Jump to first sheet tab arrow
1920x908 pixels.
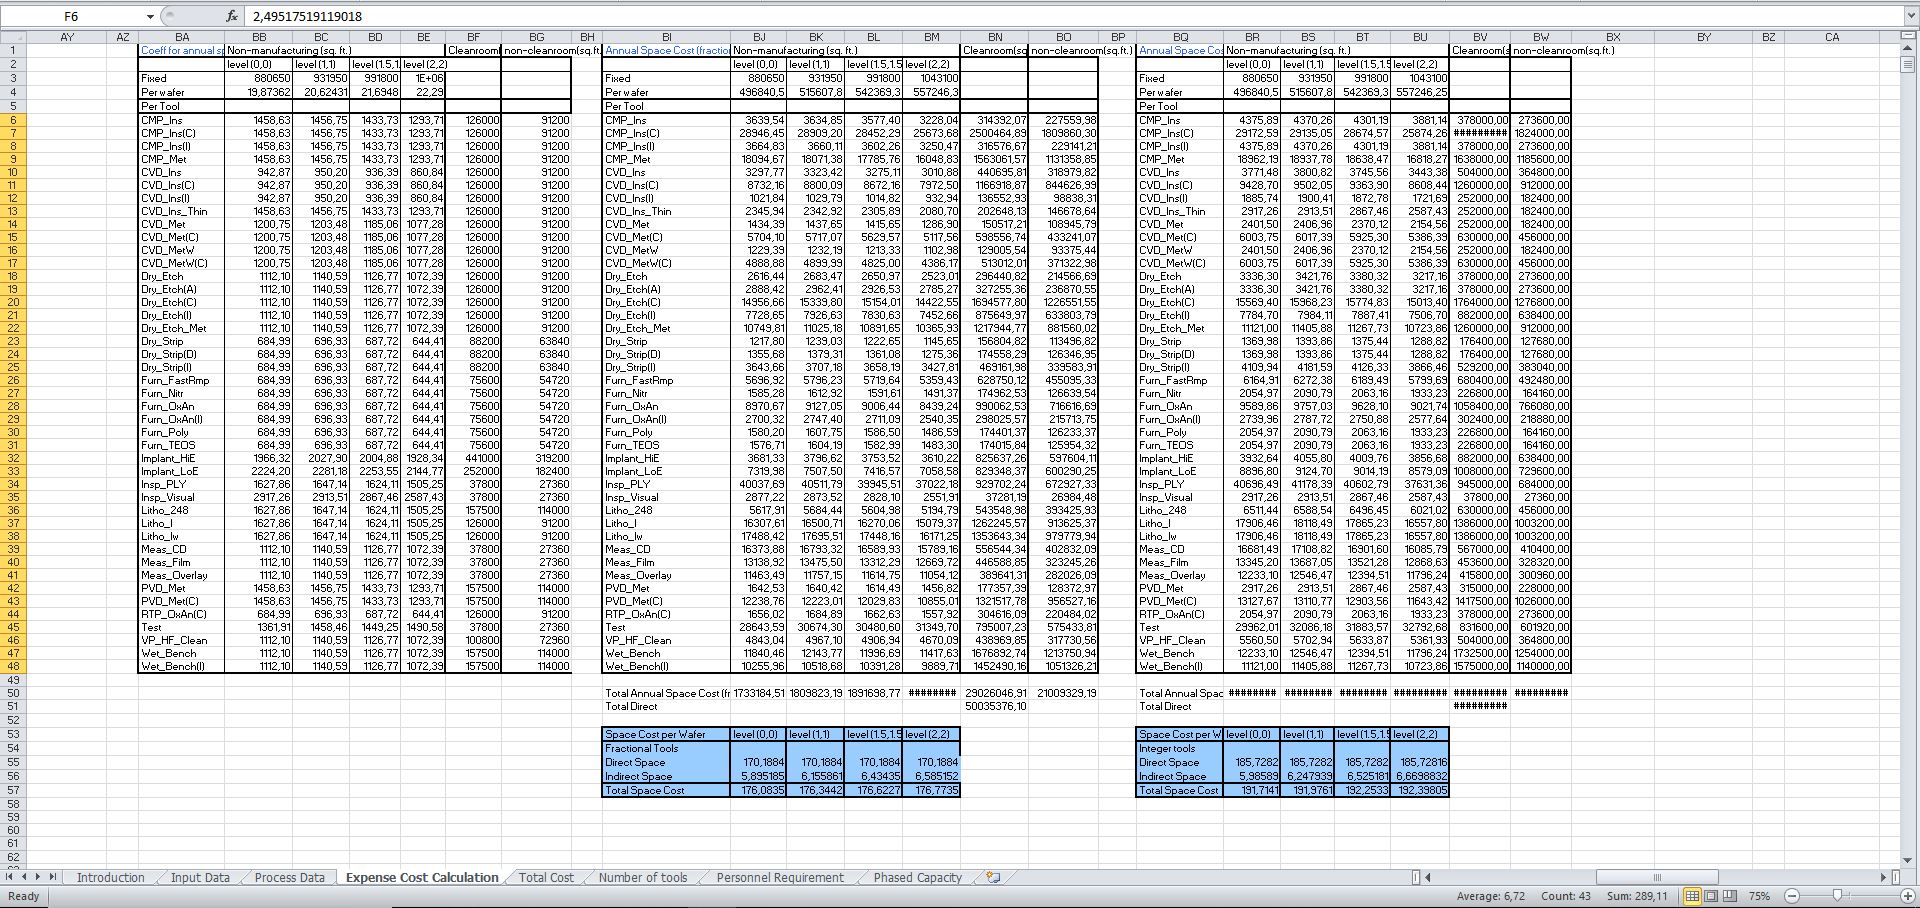coord(11,877)
